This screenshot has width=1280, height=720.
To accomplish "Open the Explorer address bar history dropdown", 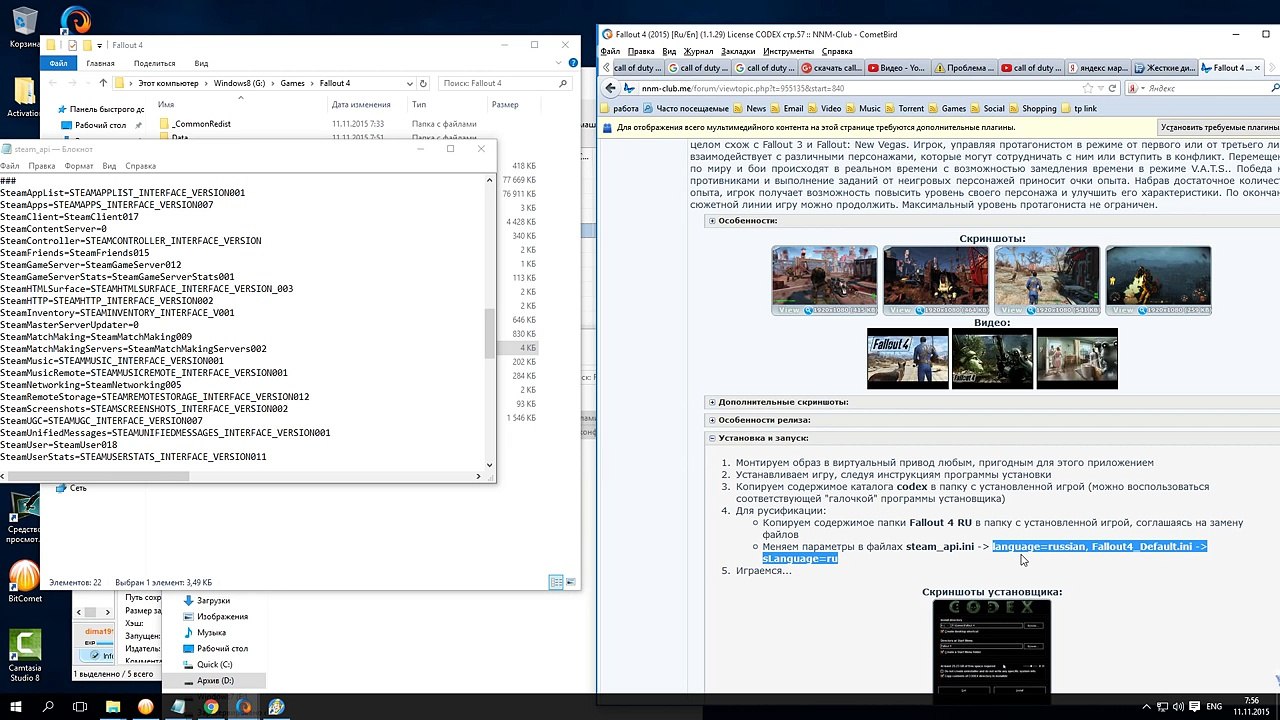I will [x=410, y=83].
